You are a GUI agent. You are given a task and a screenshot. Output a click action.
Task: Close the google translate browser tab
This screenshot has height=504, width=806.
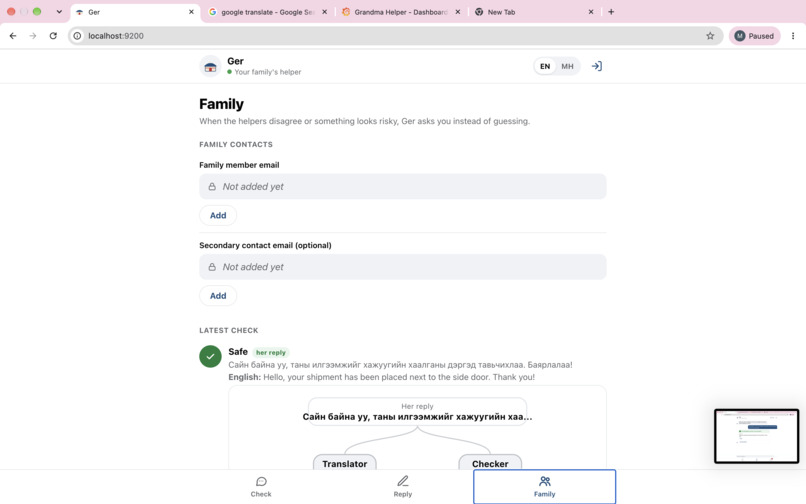point(324,12)
